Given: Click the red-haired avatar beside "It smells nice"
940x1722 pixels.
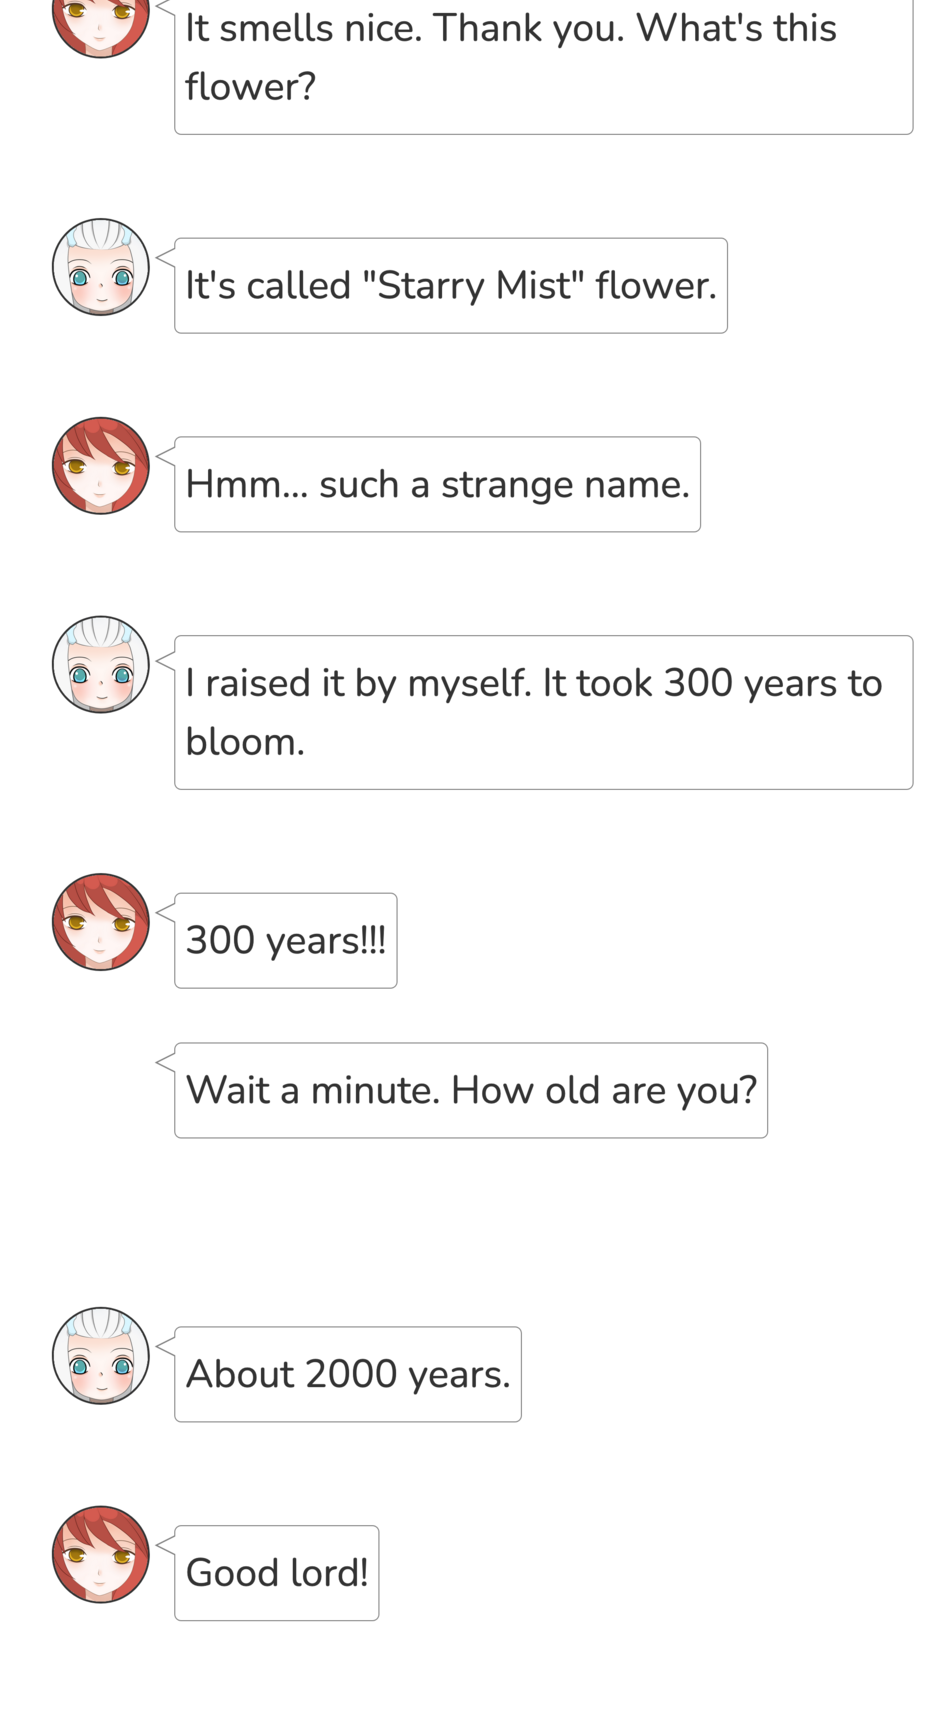Looking at the screenshot, I should point(100,22).
